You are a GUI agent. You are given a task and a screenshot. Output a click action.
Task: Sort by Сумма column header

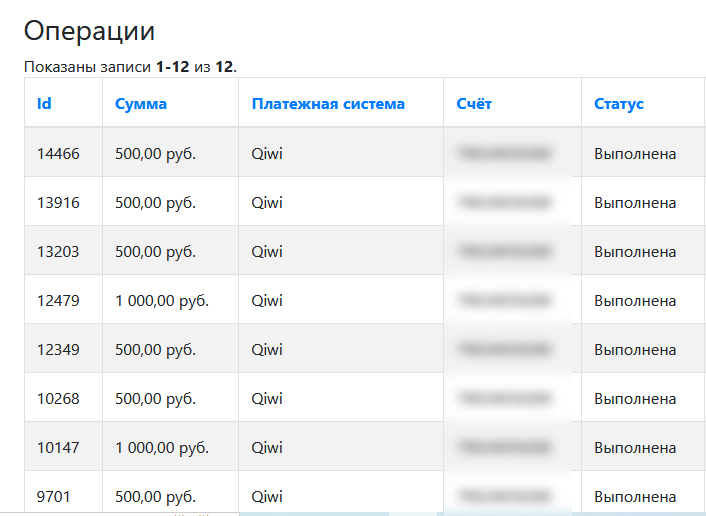[141, 104]
